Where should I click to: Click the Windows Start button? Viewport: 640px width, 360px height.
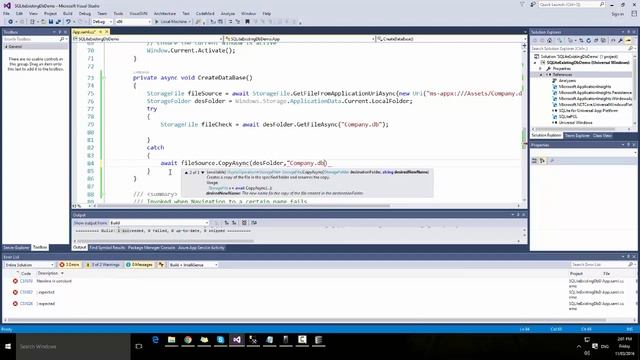8,347
